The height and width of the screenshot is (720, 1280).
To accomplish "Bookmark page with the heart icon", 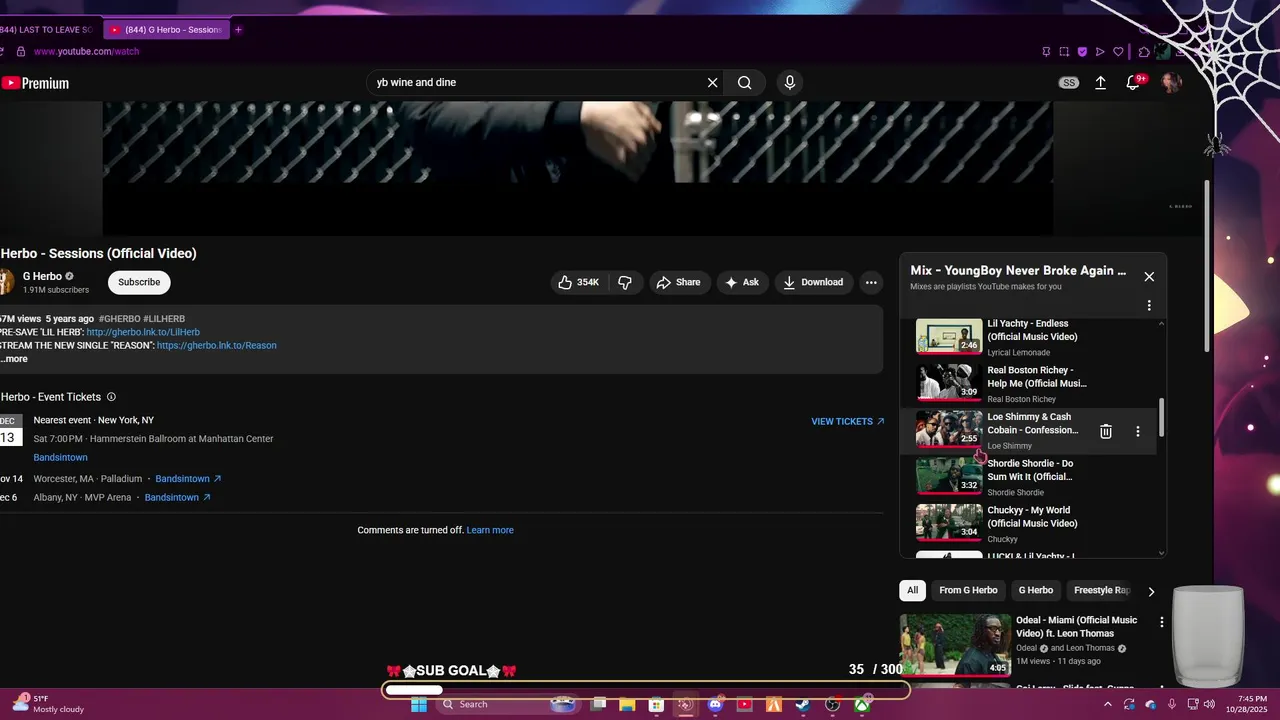I will 1118,52.
